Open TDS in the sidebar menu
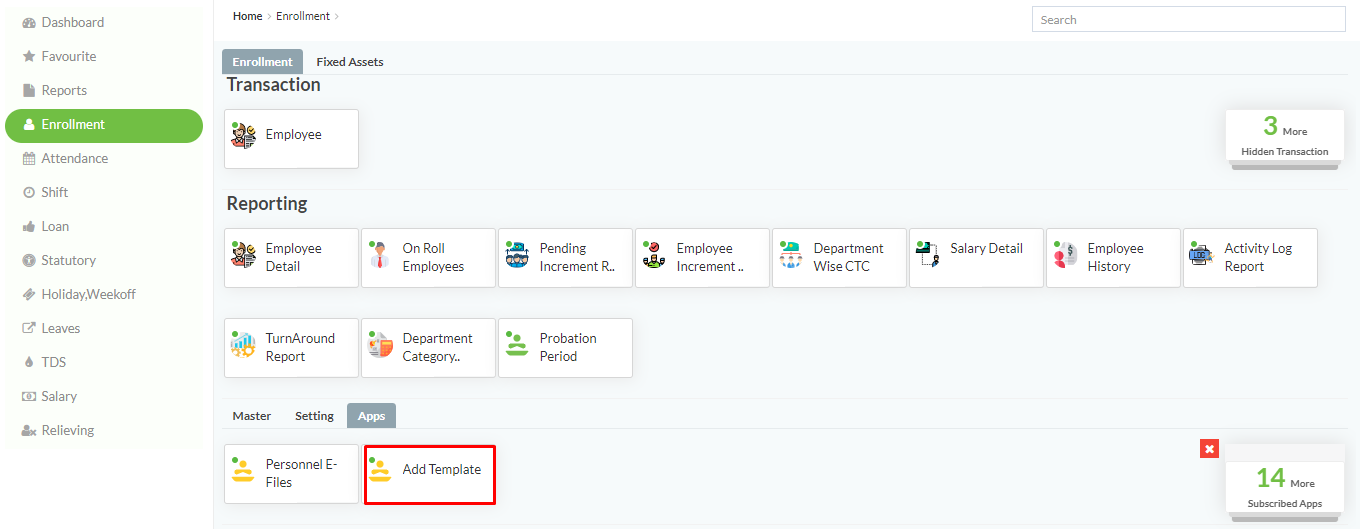The image size is (1360, 529). click(x=104, y=362)
